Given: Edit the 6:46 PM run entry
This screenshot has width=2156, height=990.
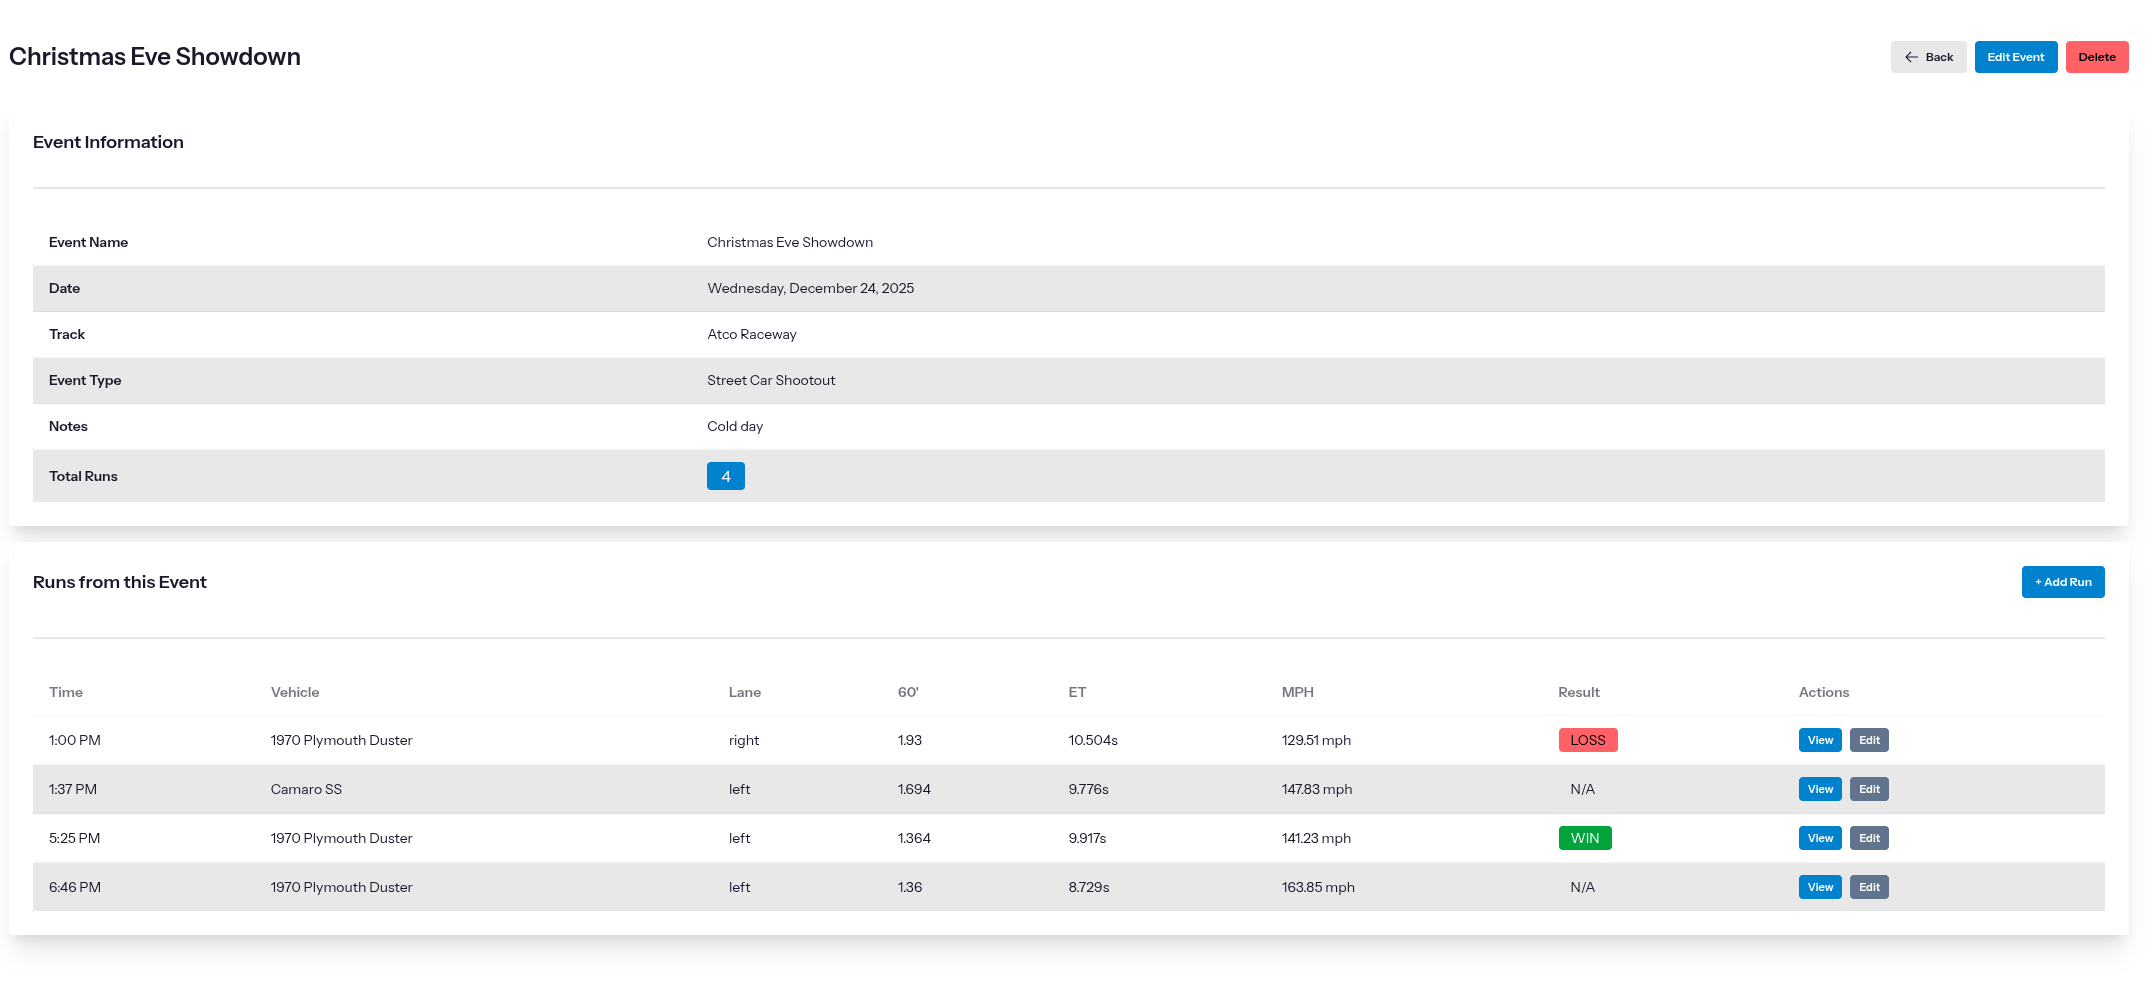Looking at the screenshot, I should [1868, 887].
